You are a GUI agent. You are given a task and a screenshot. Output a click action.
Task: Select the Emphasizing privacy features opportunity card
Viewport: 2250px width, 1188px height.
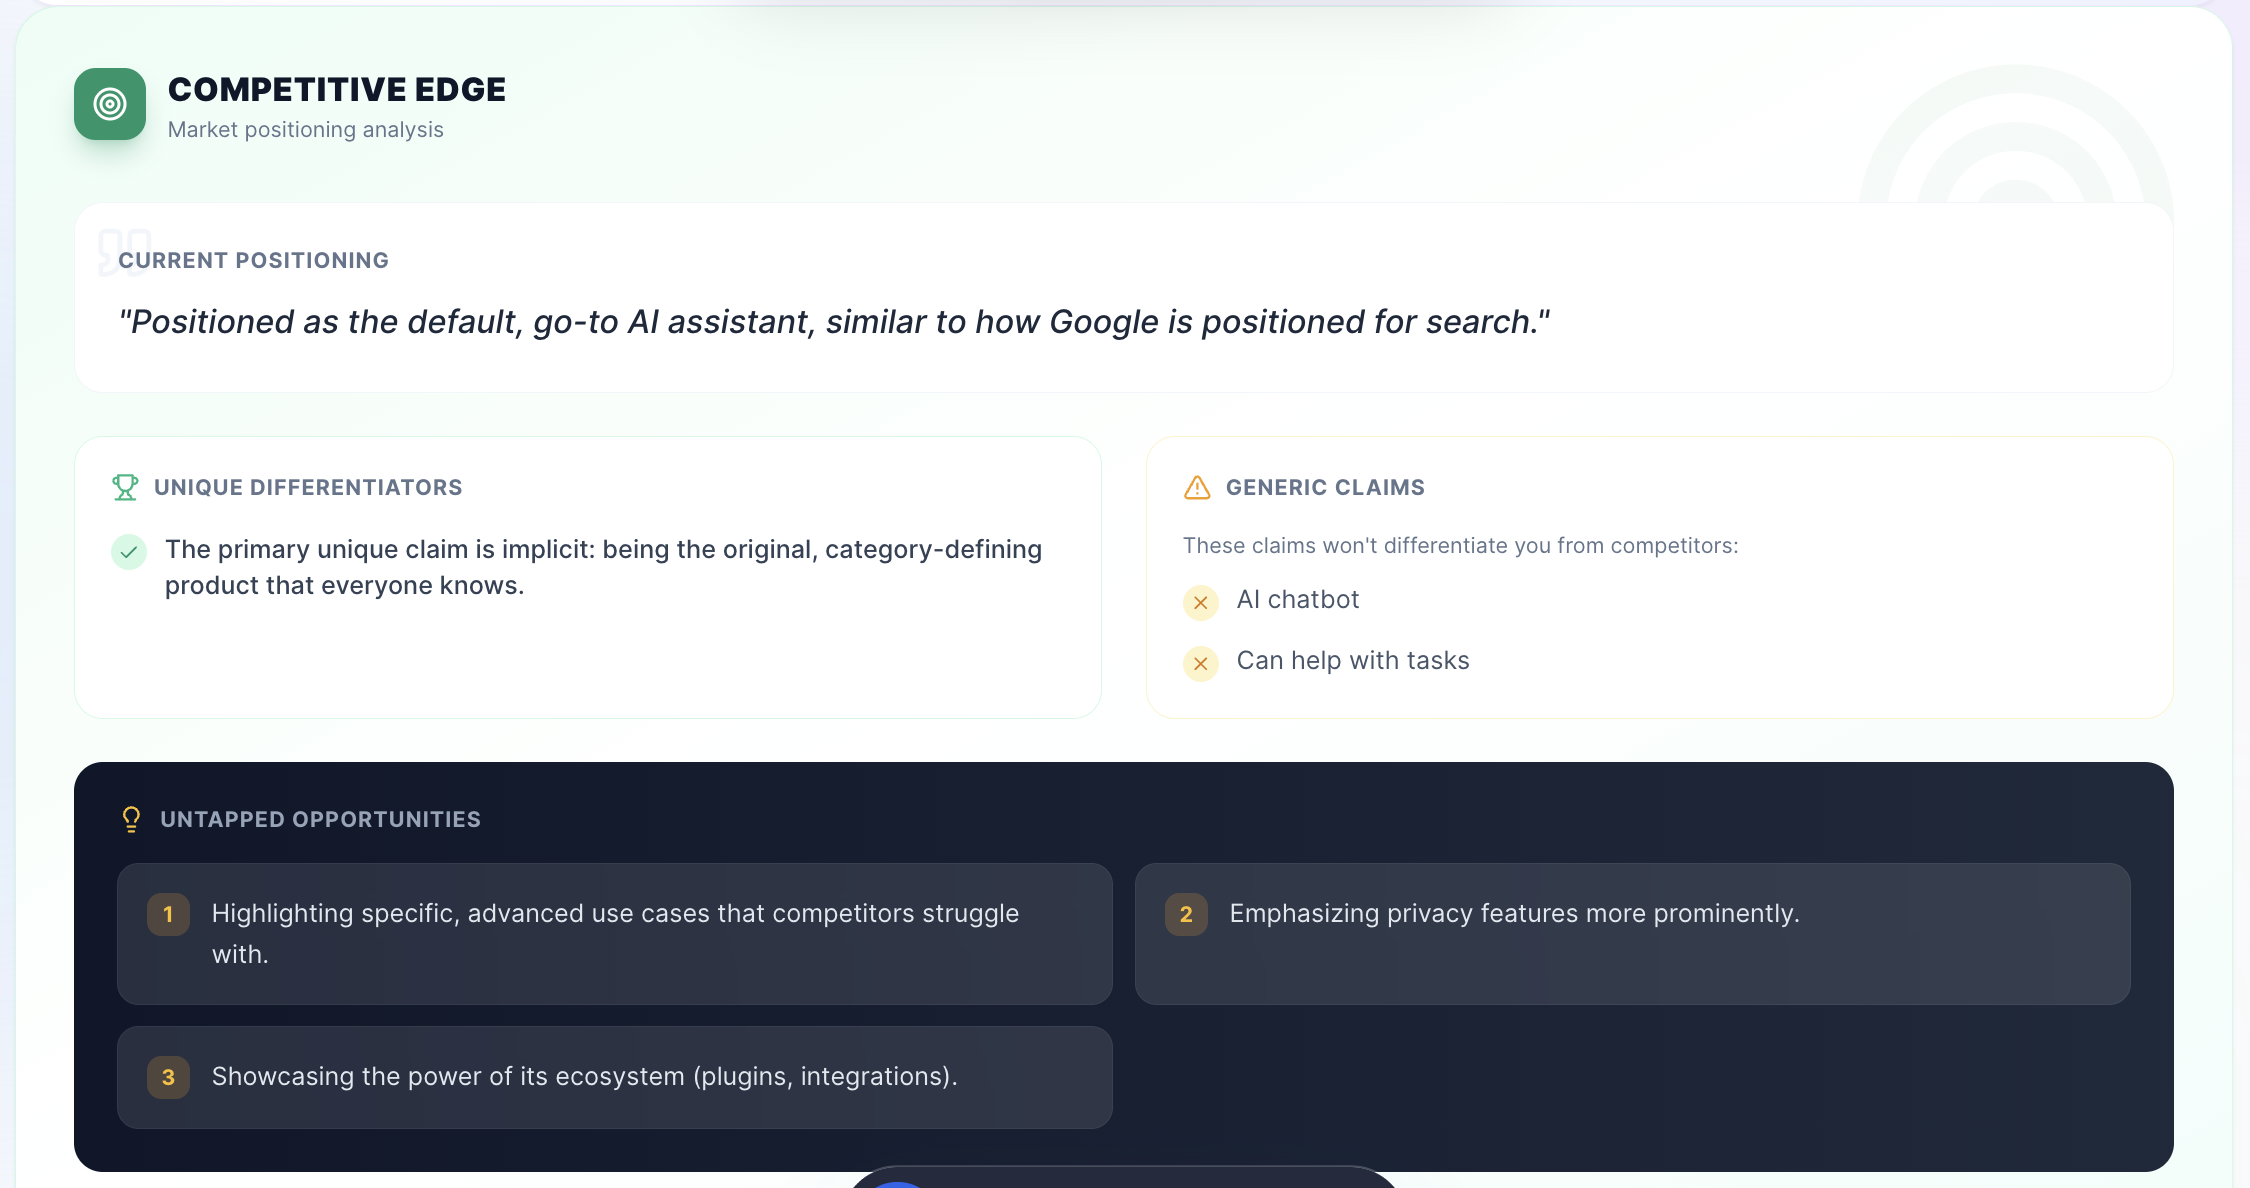point(1632,933)
